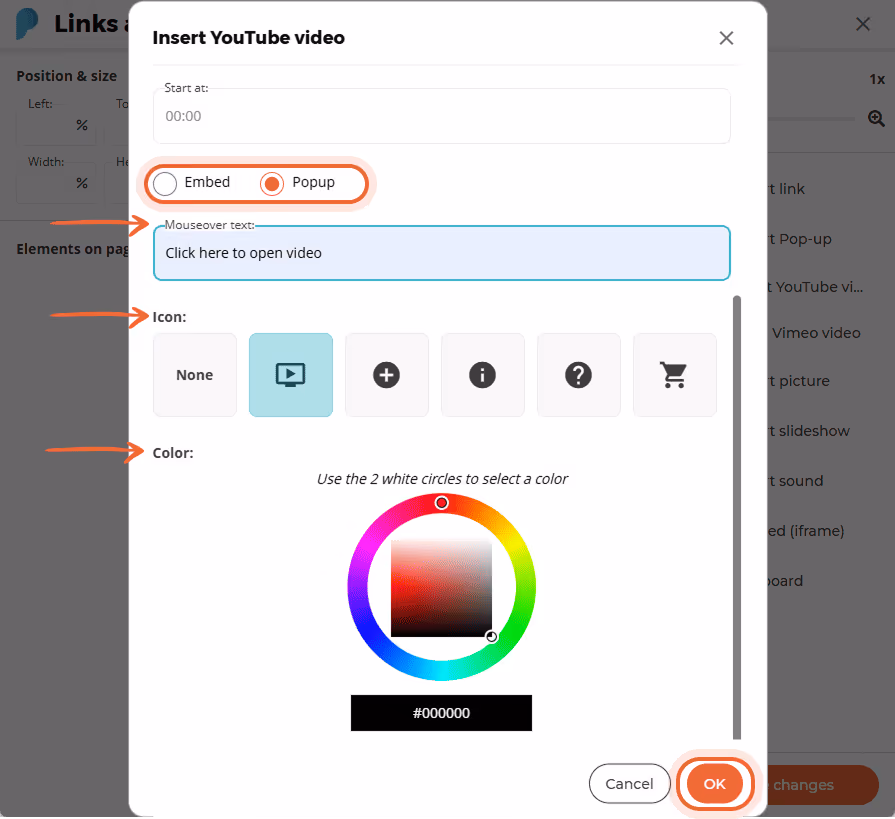The height and width of the screenshot is (819, 895).
Task: Select the video screen play icon
Action: click(x=291, y=375)
